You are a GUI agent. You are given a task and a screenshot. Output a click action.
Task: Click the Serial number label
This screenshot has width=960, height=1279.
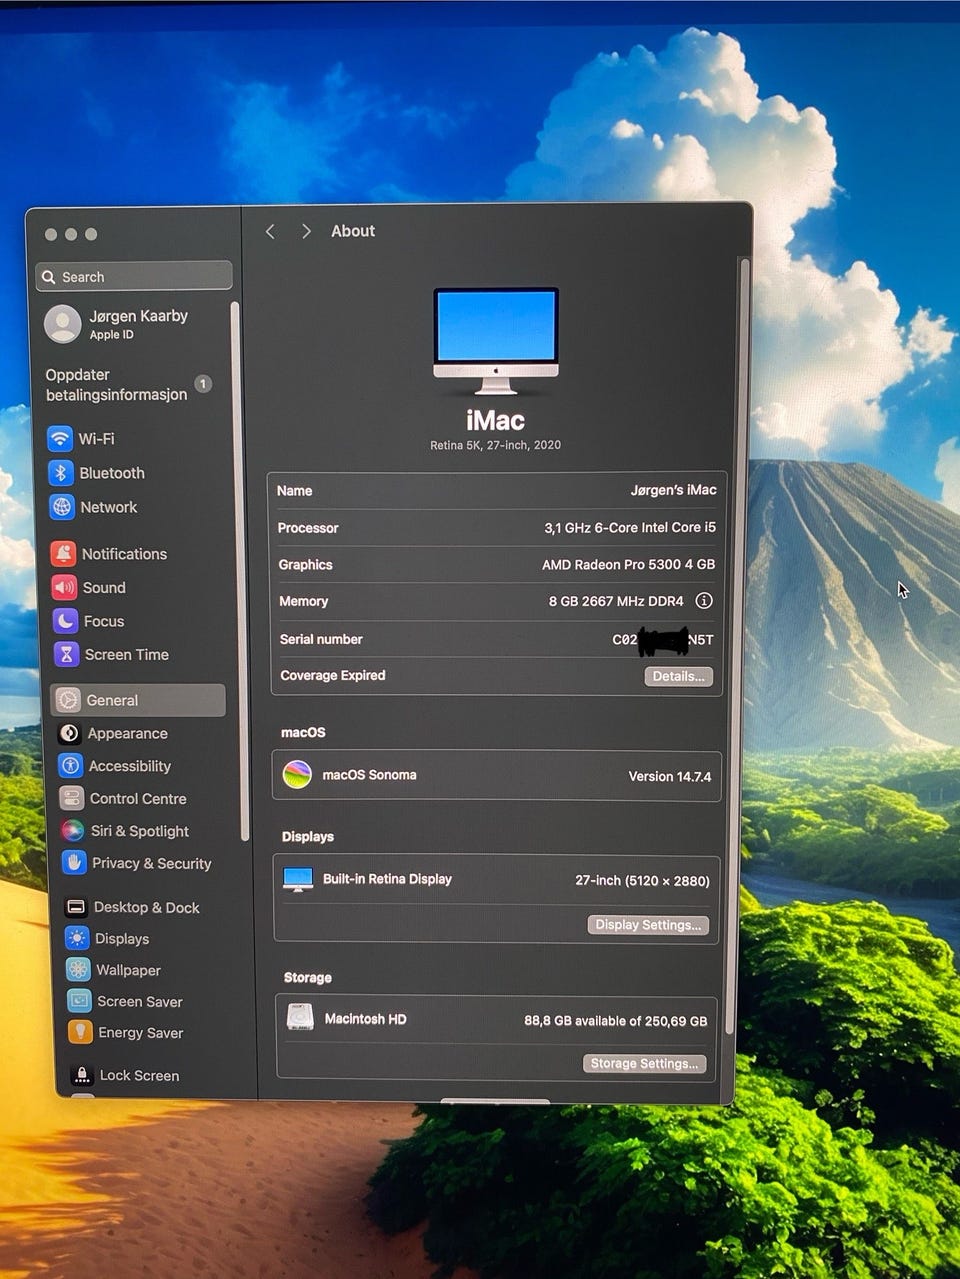click(321, 639)
